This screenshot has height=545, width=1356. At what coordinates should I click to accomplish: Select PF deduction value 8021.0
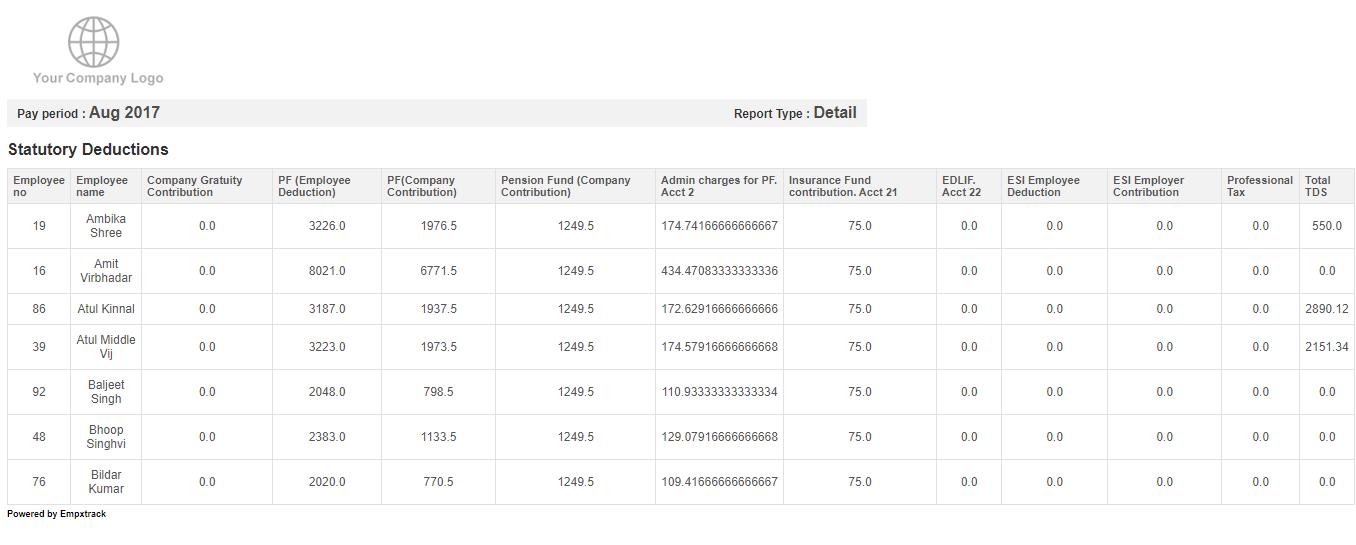click(x=326, y=271)
